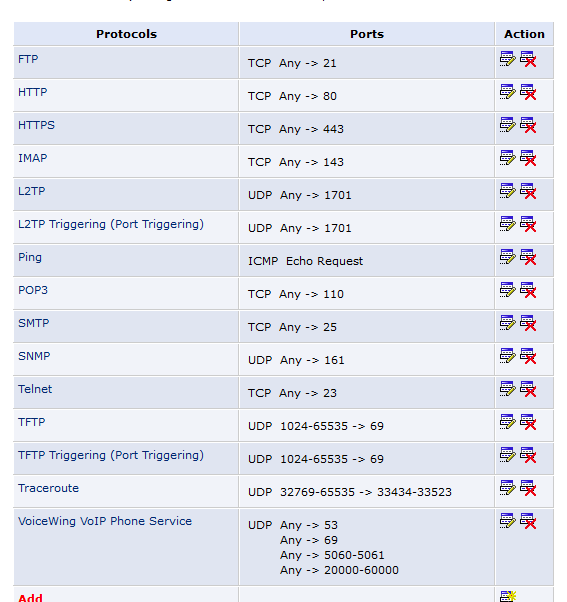Remove the SMTP protocol entry

(528, 323)
